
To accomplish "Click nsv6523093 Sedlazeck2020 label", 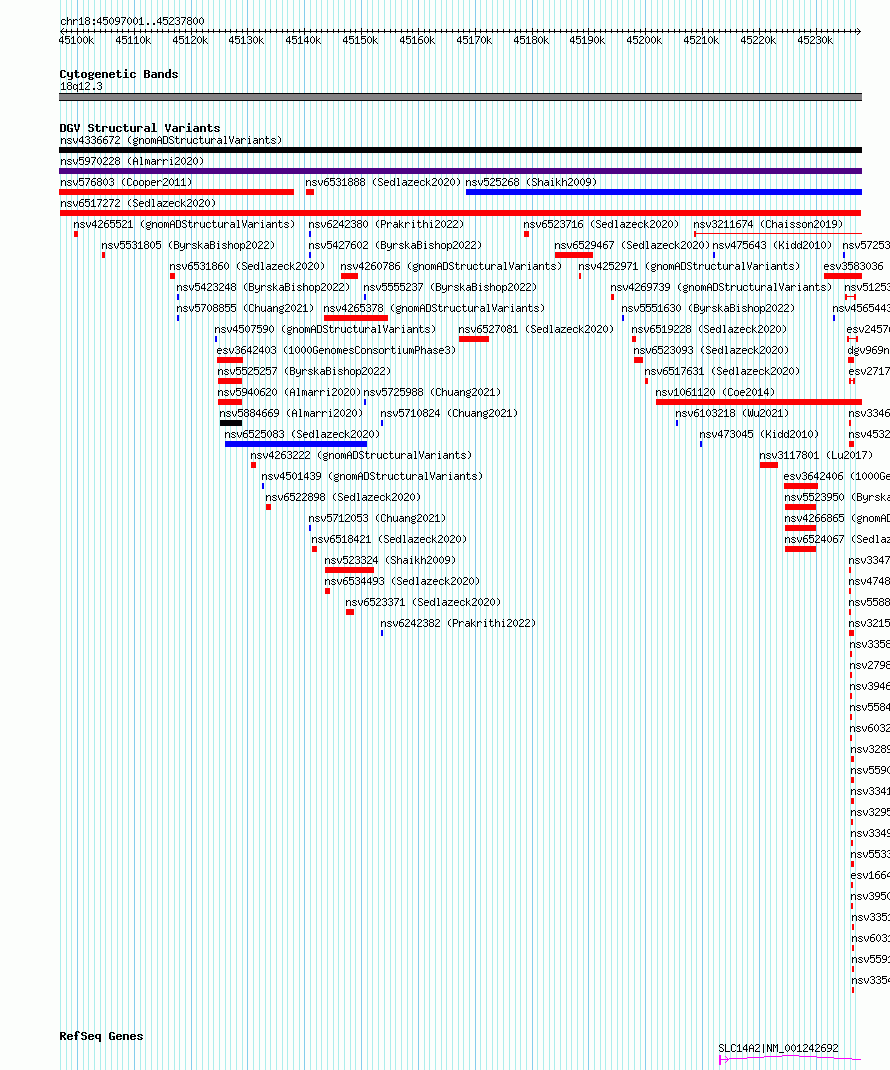I will click(x=711, y=351).
